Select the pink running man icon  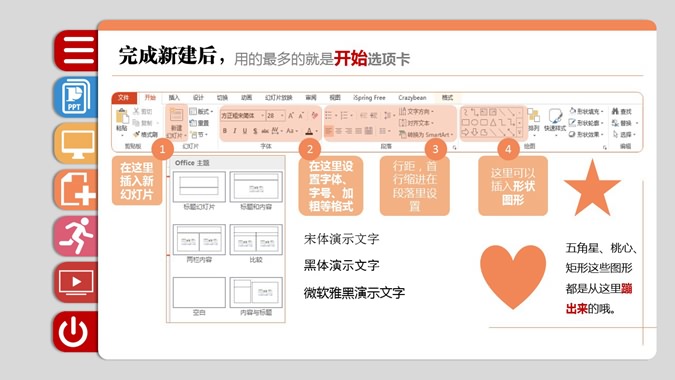(x=77, y=236)
